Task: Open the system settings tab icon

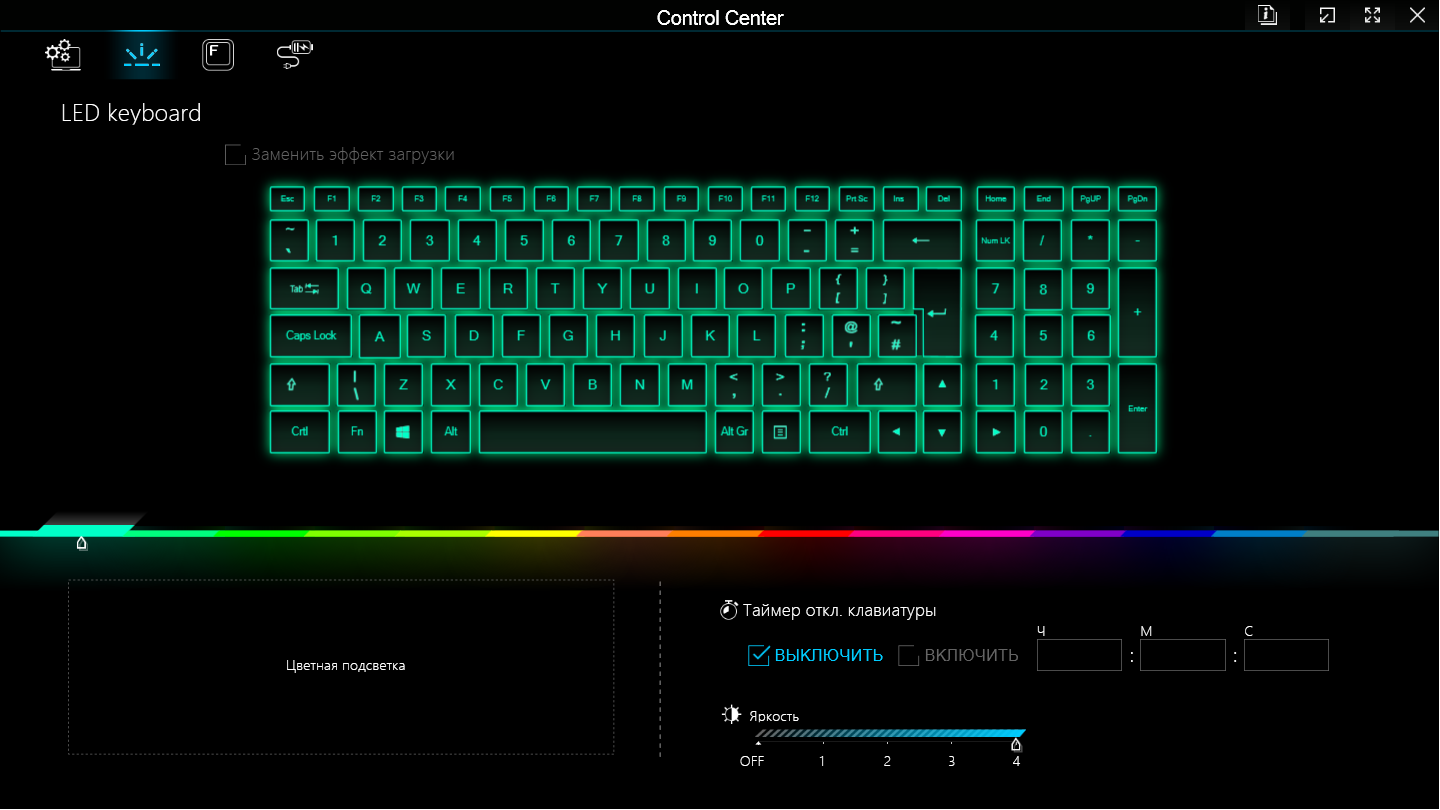Action: point(63,54)
